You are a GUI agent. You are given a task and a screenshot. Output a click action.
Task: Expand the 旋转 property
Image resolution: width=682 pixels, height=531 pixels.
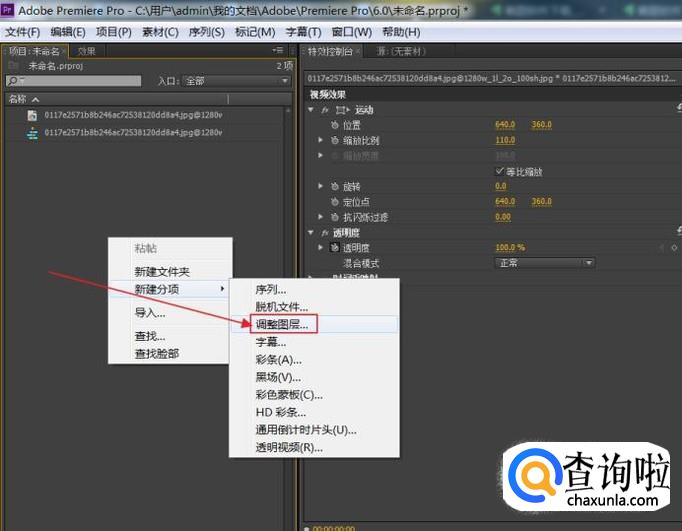coord(321,186)
